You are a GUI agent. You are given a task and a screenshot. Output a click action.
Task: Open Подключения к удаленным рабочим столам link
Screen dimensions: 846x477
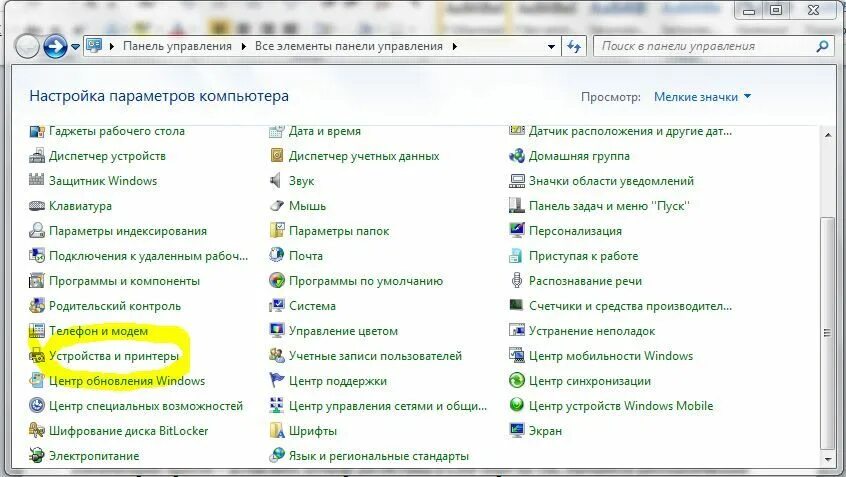pos(148,256)
